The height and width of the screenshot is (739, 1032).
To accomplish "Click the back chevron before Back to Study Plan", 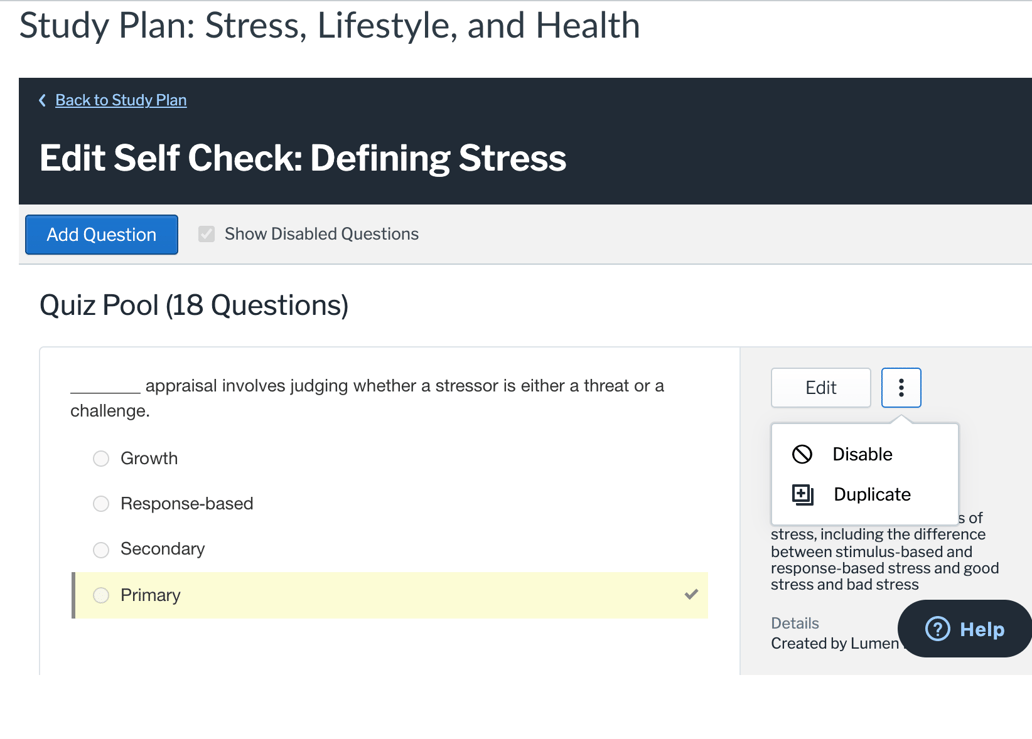I will [41, 100].
